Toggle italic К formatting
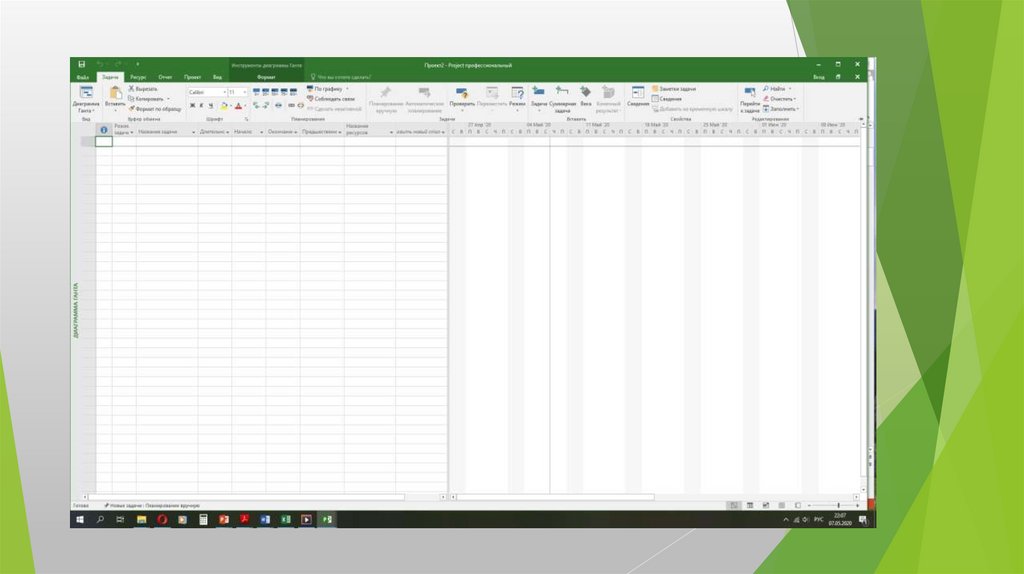This screenshot has height=574, width=1024. tap(201, 106)
